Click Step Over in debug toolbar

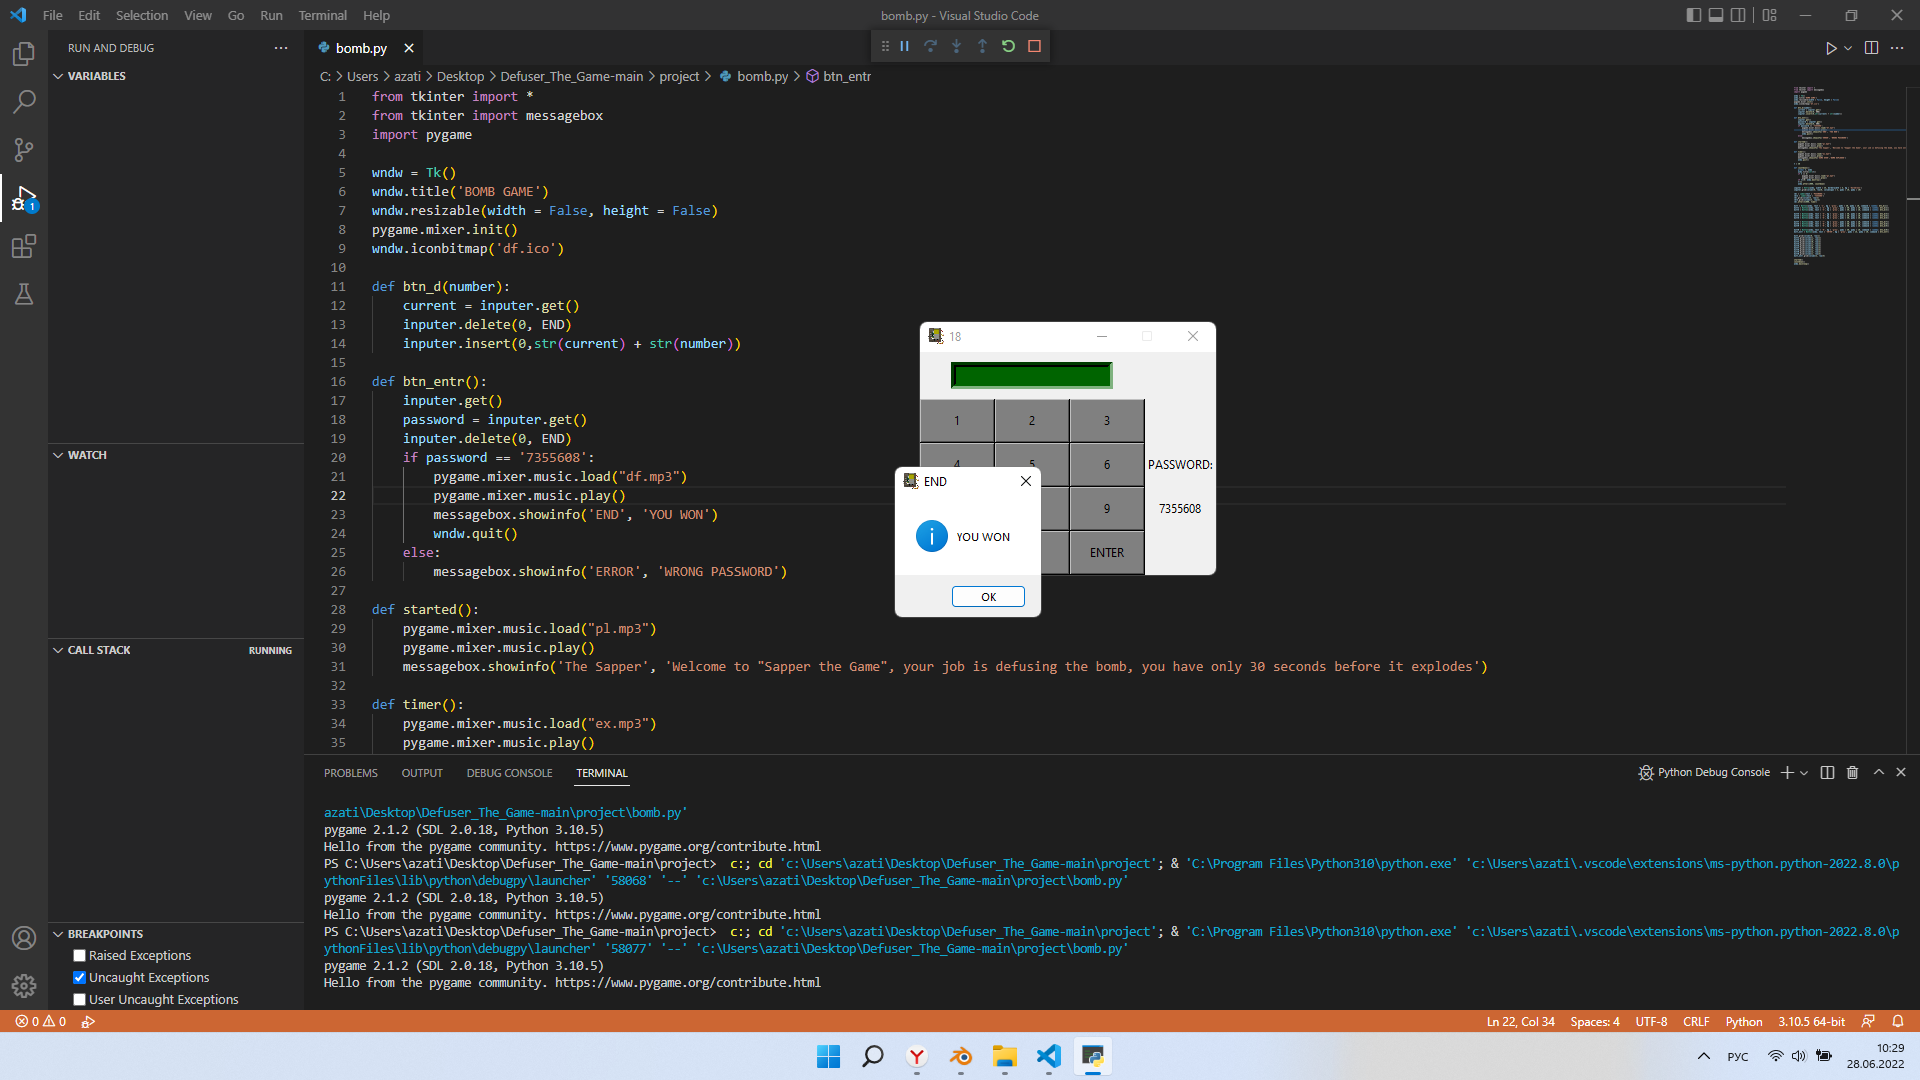931,46
